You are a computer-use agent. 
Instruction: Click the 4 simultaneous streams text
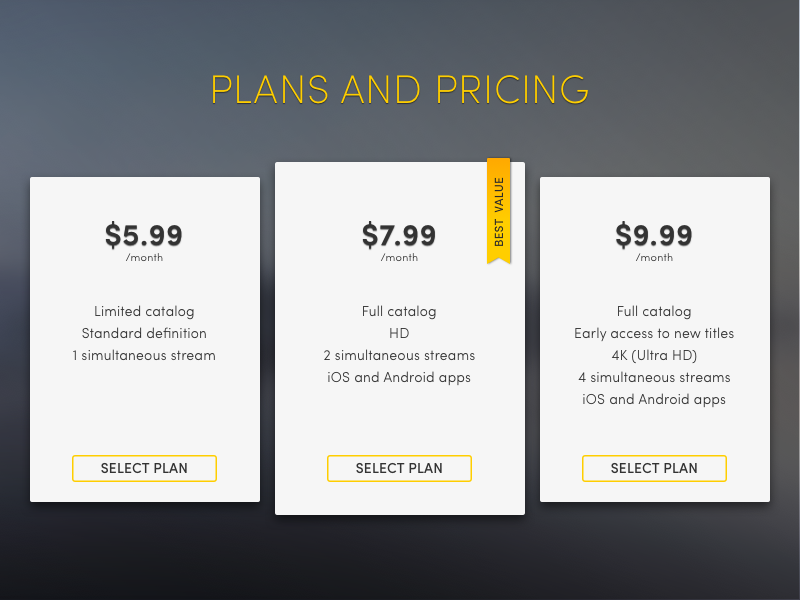654,378
